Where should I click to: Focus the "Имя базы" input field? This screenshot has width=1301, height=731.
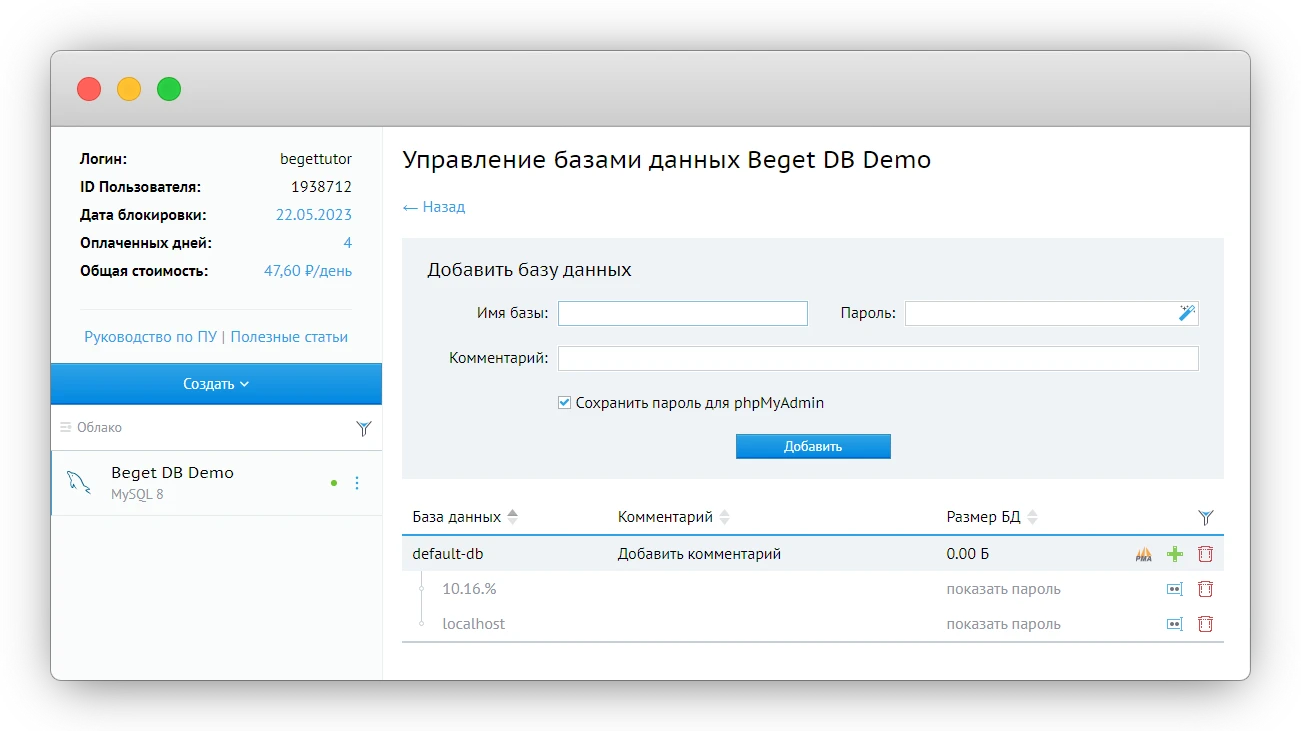point(682,313)
